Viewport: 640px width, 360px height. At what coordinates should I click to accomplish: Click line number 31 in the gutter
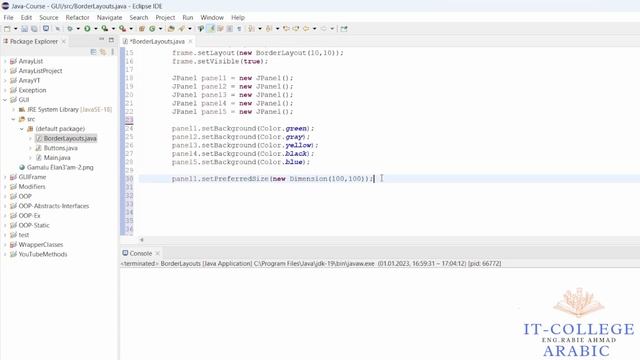pos(129,187)
